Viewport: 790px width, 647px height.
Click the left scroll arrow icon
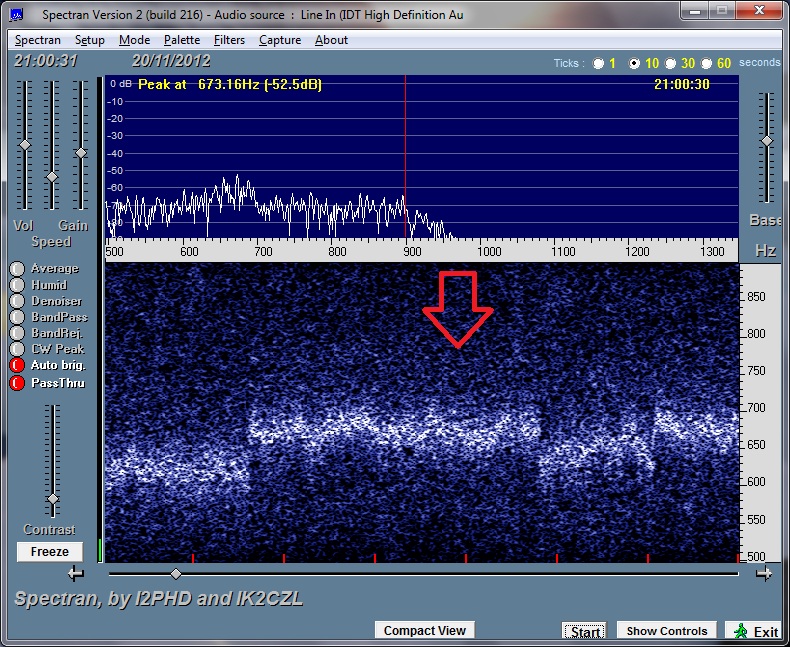[x=76, y=573]
